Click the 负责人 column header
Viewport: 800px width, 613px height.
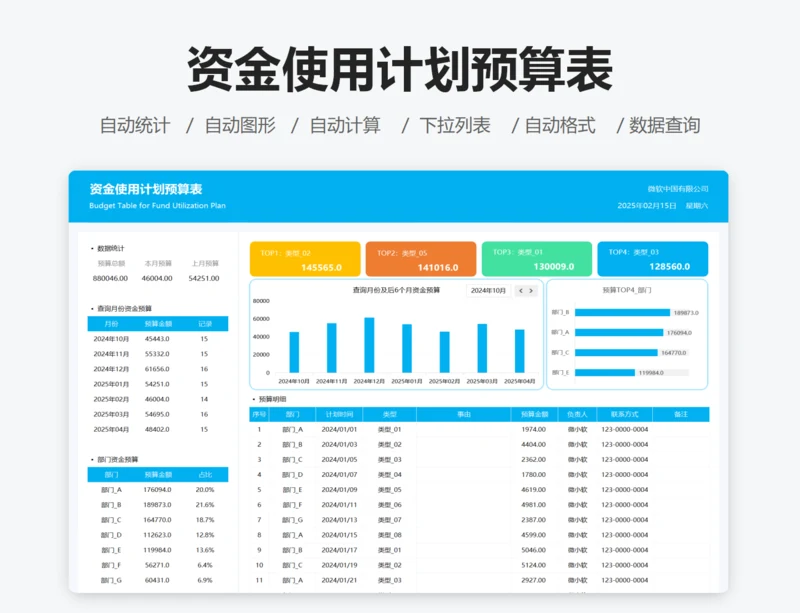click(x=577, y=414)
